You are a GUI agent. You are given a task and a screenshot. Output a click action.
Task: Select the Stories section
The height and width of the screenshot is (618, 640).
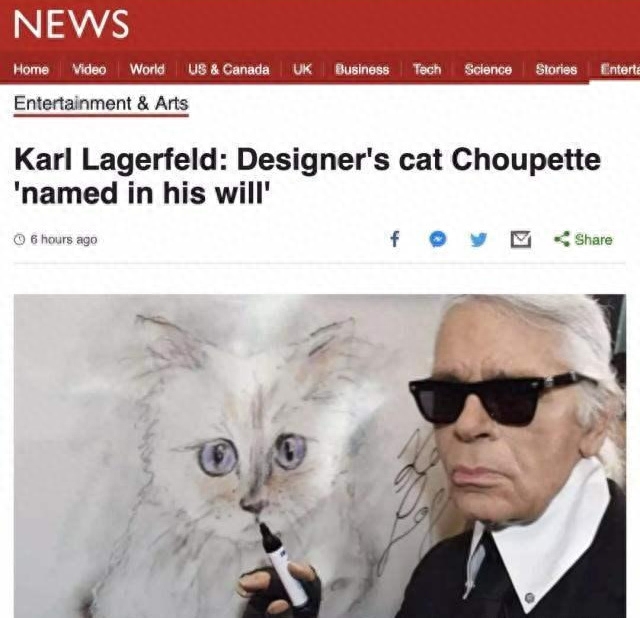(x=556, y=69)
